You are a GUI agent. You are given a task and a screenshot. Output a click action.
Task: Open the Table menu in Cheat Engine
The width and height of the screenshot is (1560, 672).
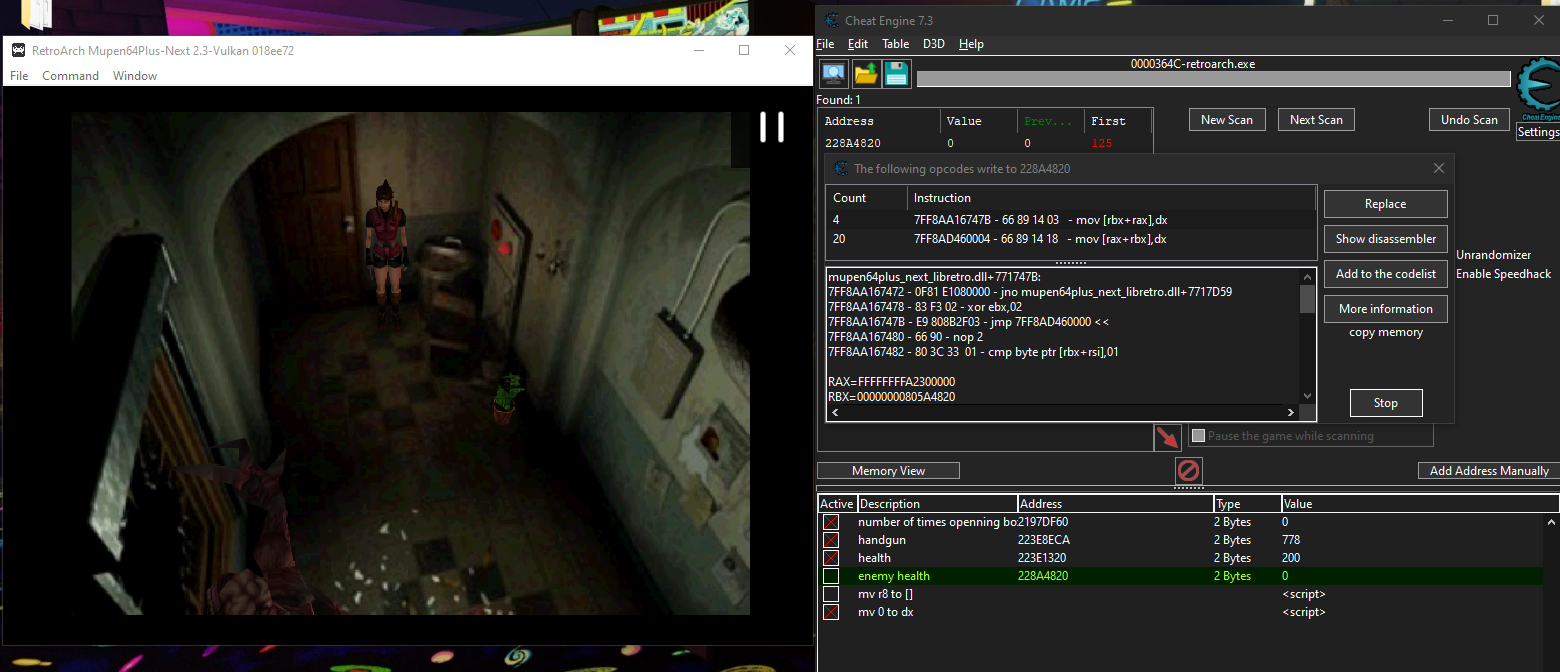click(x=895, y=44)
